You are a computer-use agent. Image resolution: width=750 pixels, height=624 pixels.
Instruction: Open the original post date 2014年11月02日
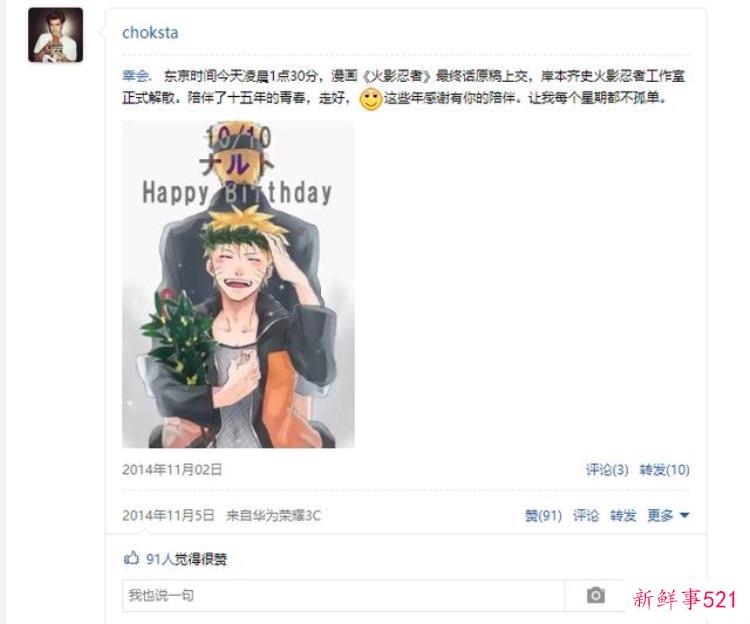coord(172,470)
